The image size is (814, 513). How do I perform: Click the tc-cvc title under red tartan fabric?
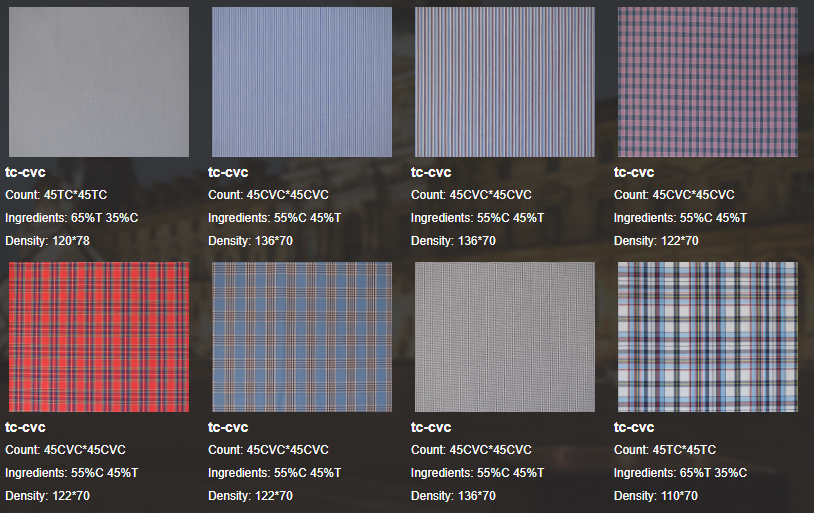tap(25, 427)
